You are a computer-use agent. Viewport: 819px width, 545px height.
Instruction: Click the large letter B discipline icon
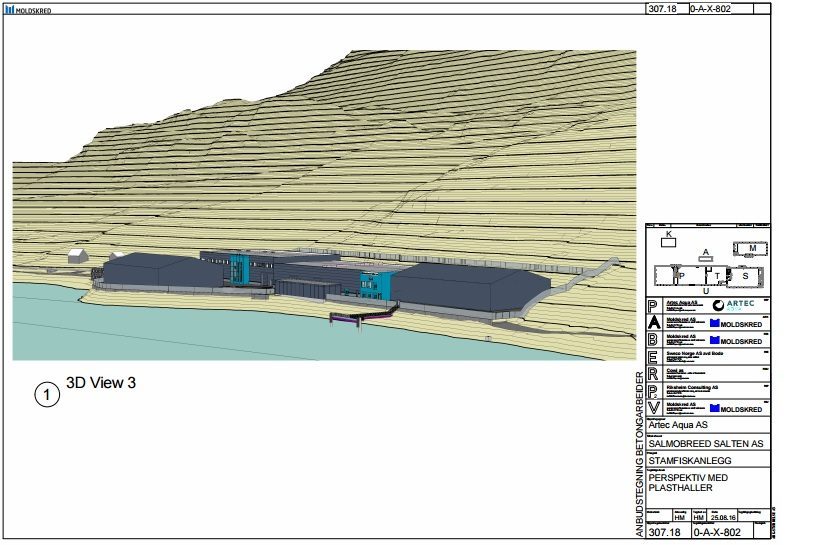pos(654,340)
